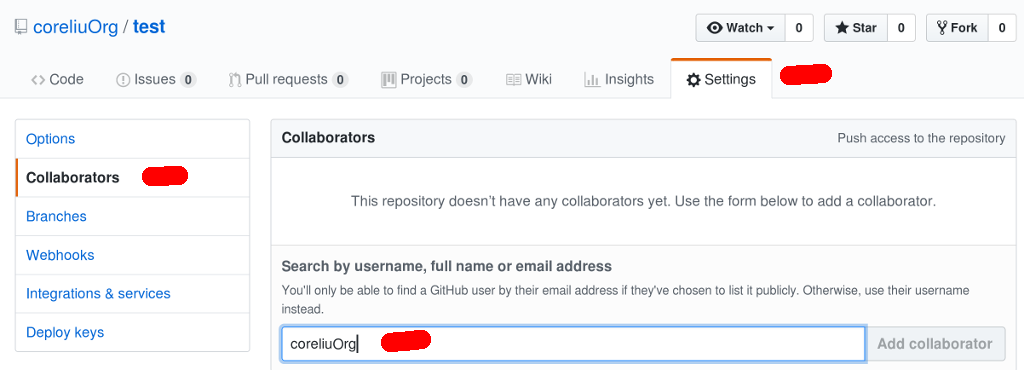
Task: Switch to the Issues tab
Action: pos(156,80)
